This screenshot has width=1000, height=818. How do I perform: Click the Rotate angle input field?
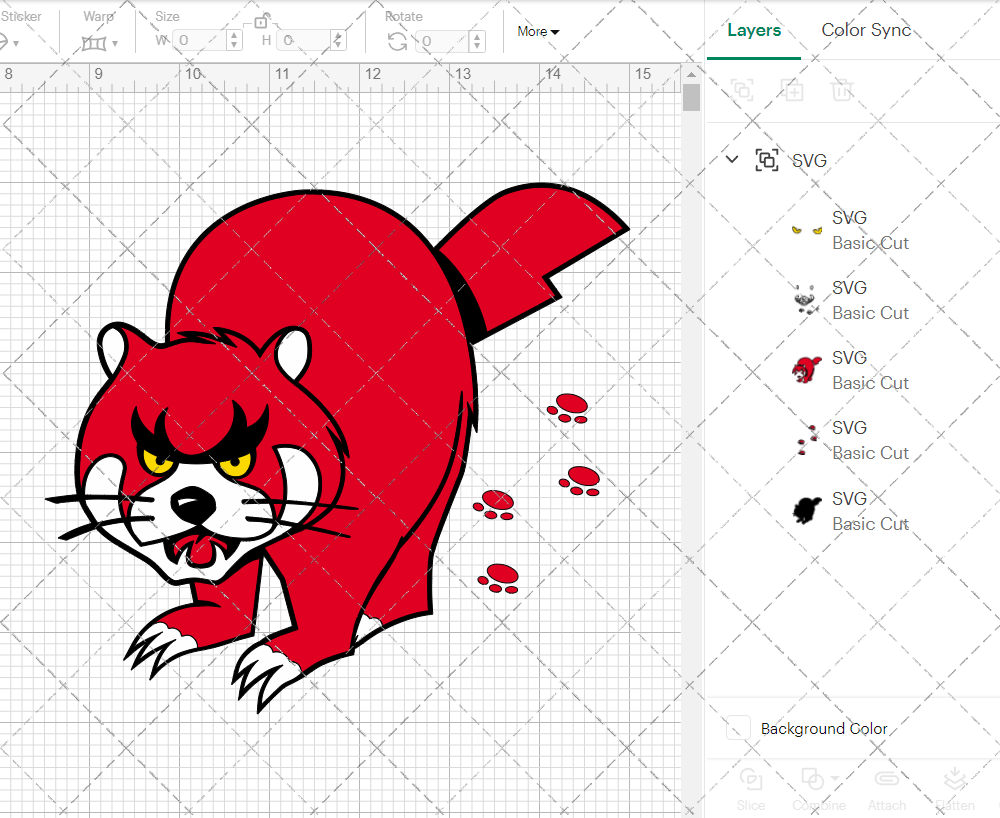(445, 41)
